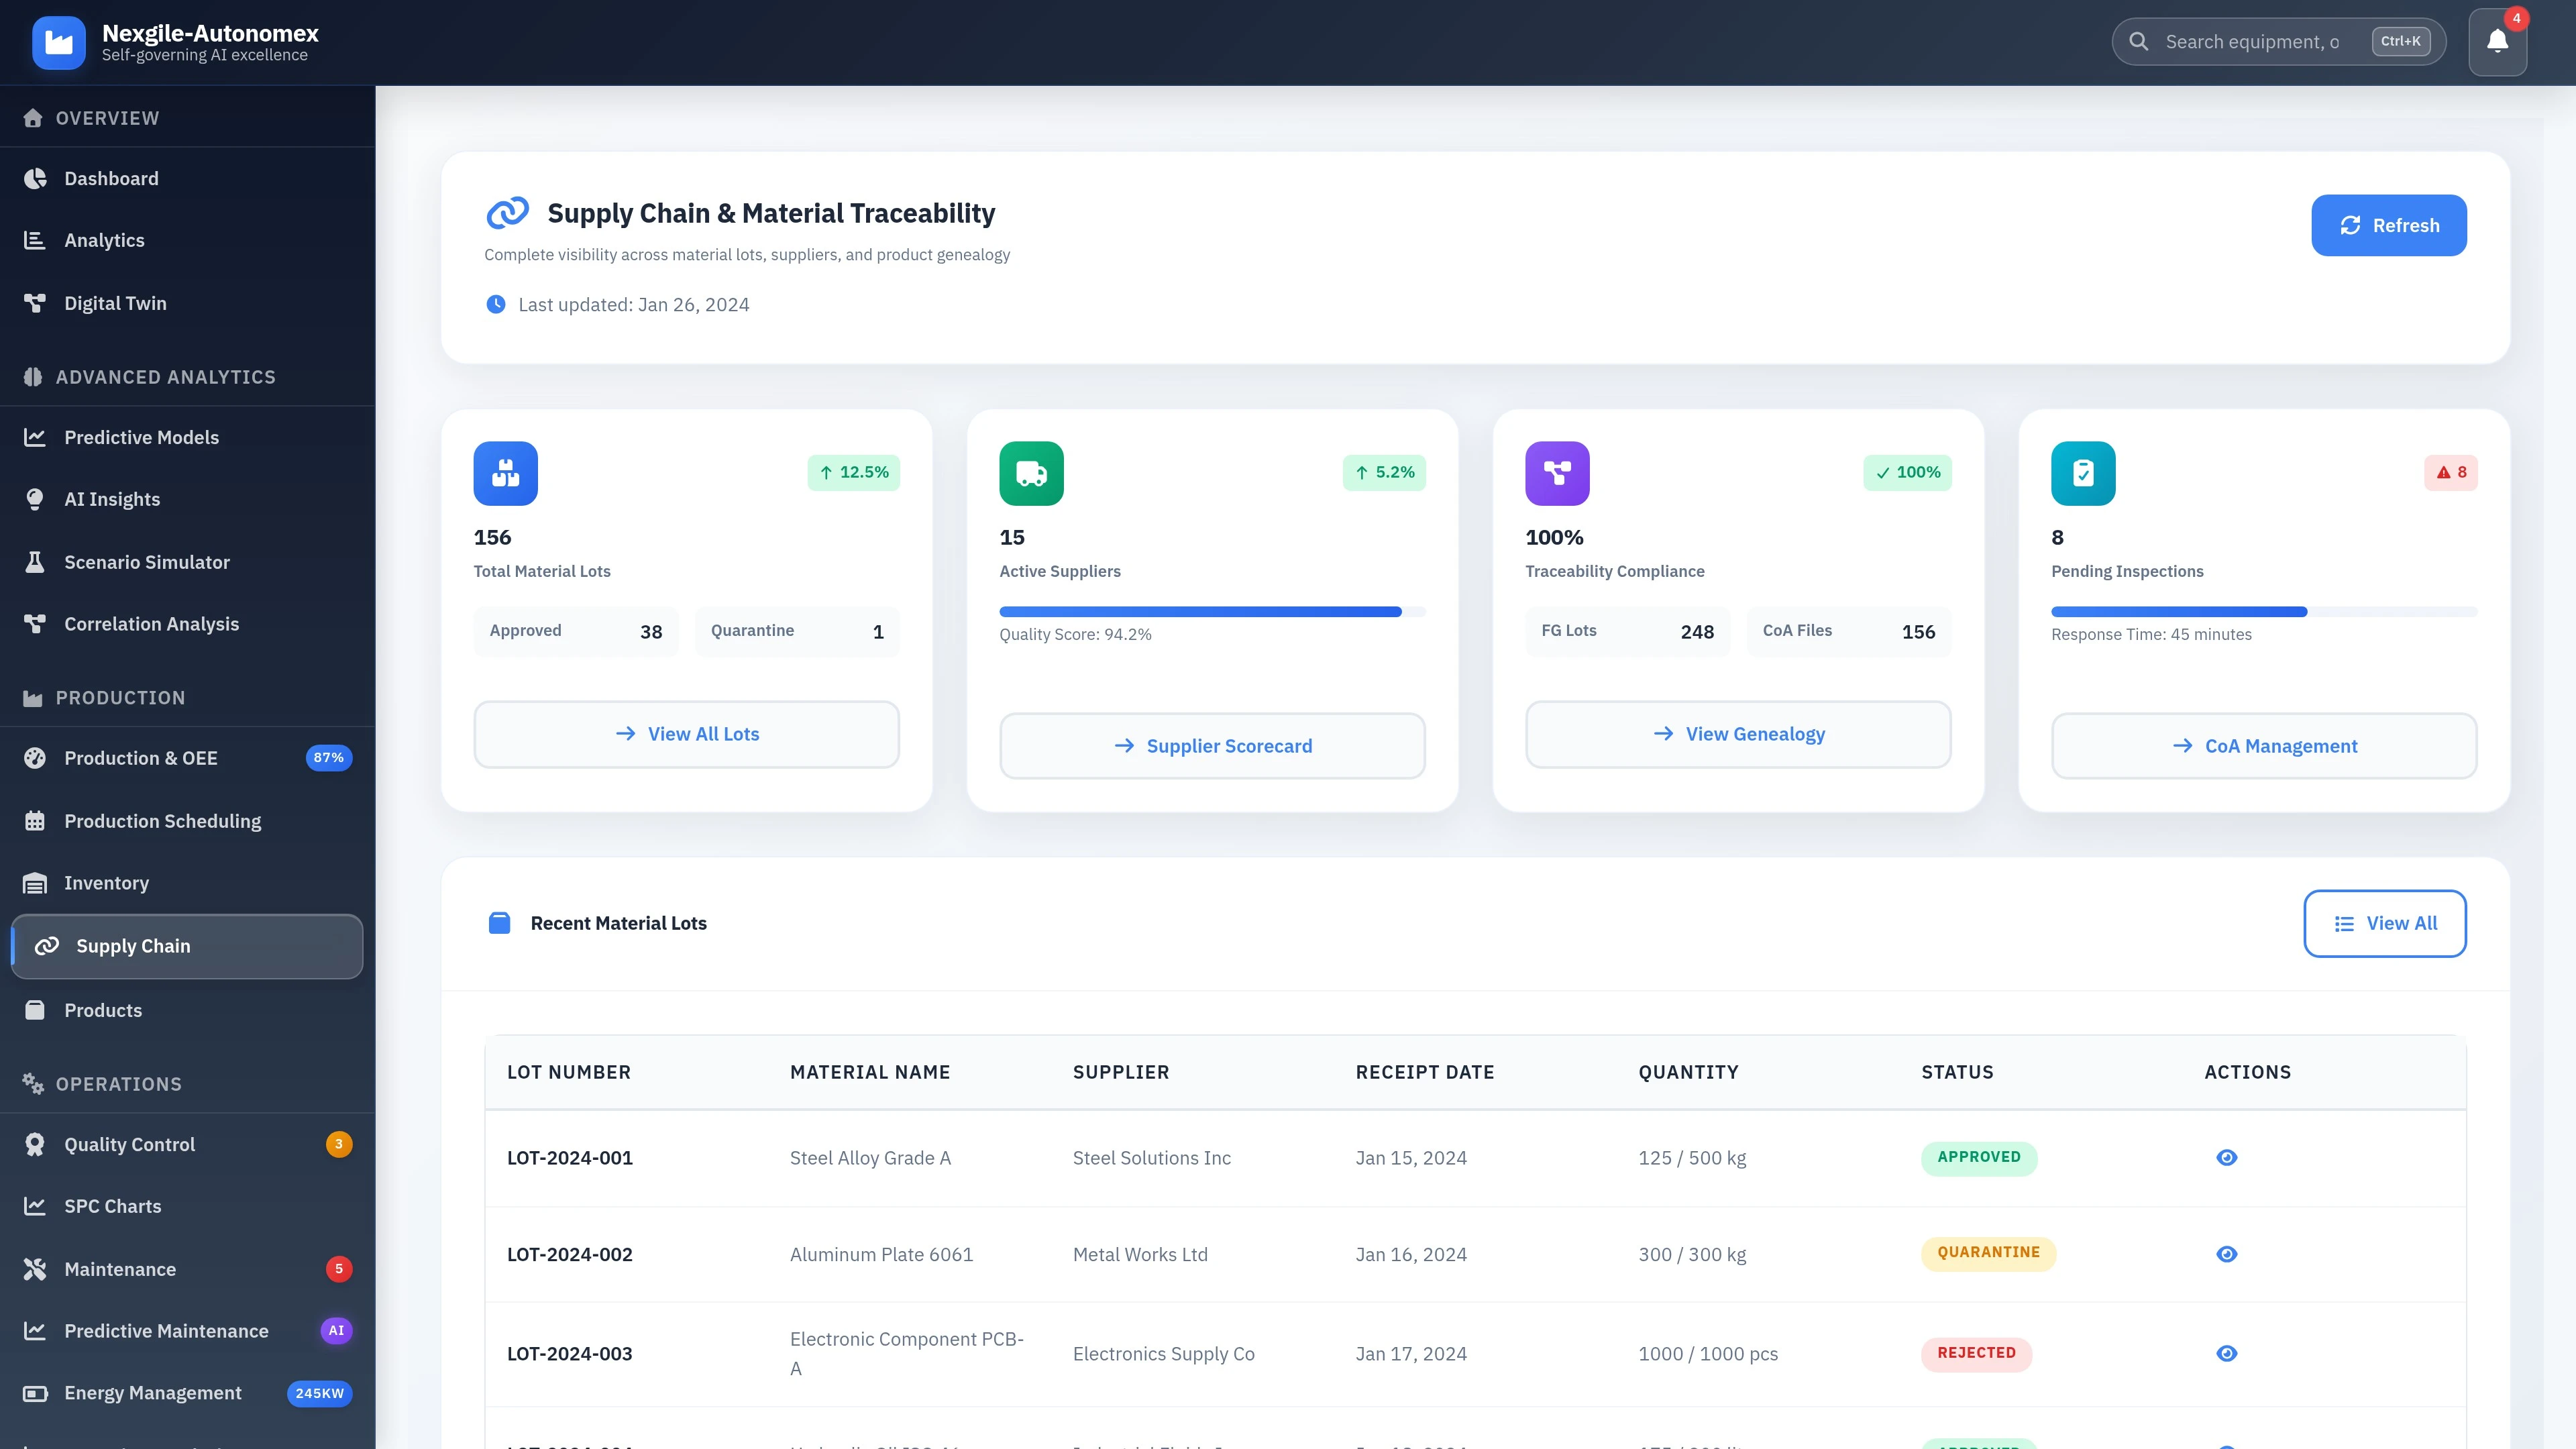
Task: Open Predictive Maintenance AI section
Action: pyautogui.click(x=166, y=1330)
